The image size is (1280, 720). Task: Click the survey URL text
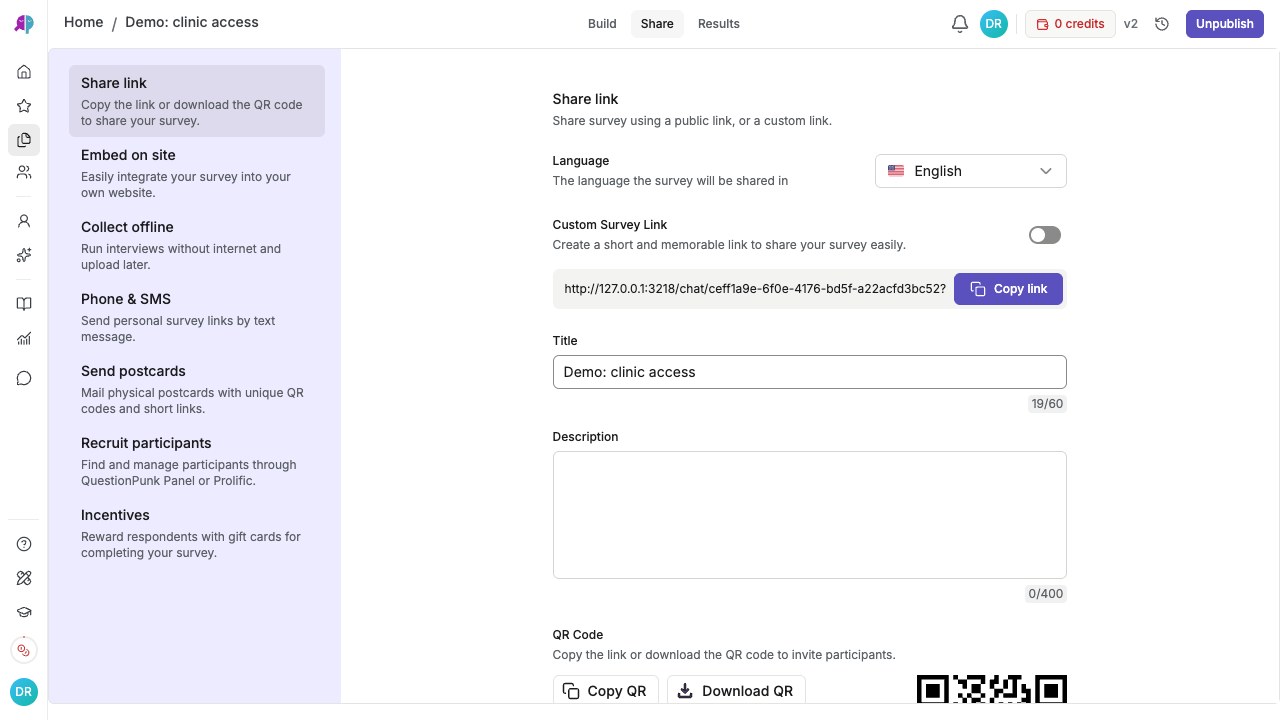(x=755, y=289)
